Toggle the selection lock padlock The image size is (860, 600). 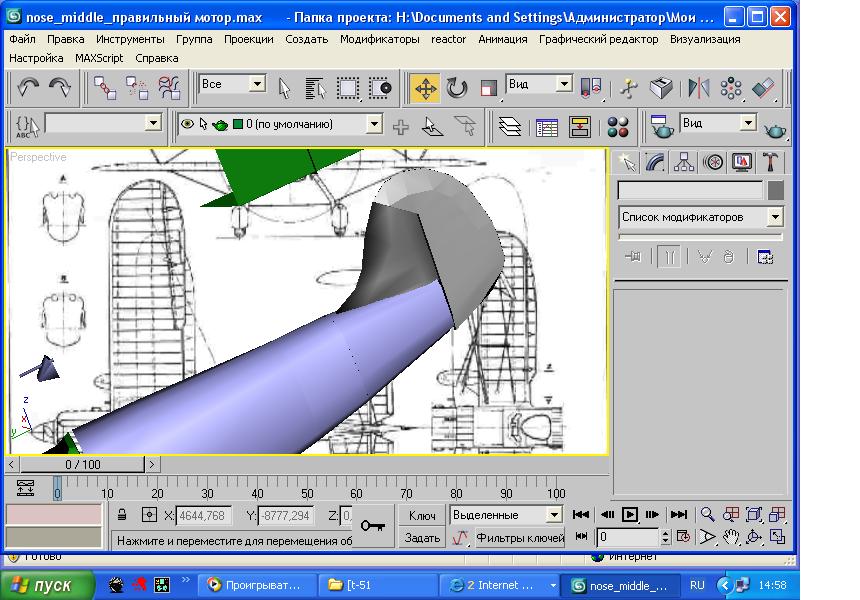[x=122, y=515]
